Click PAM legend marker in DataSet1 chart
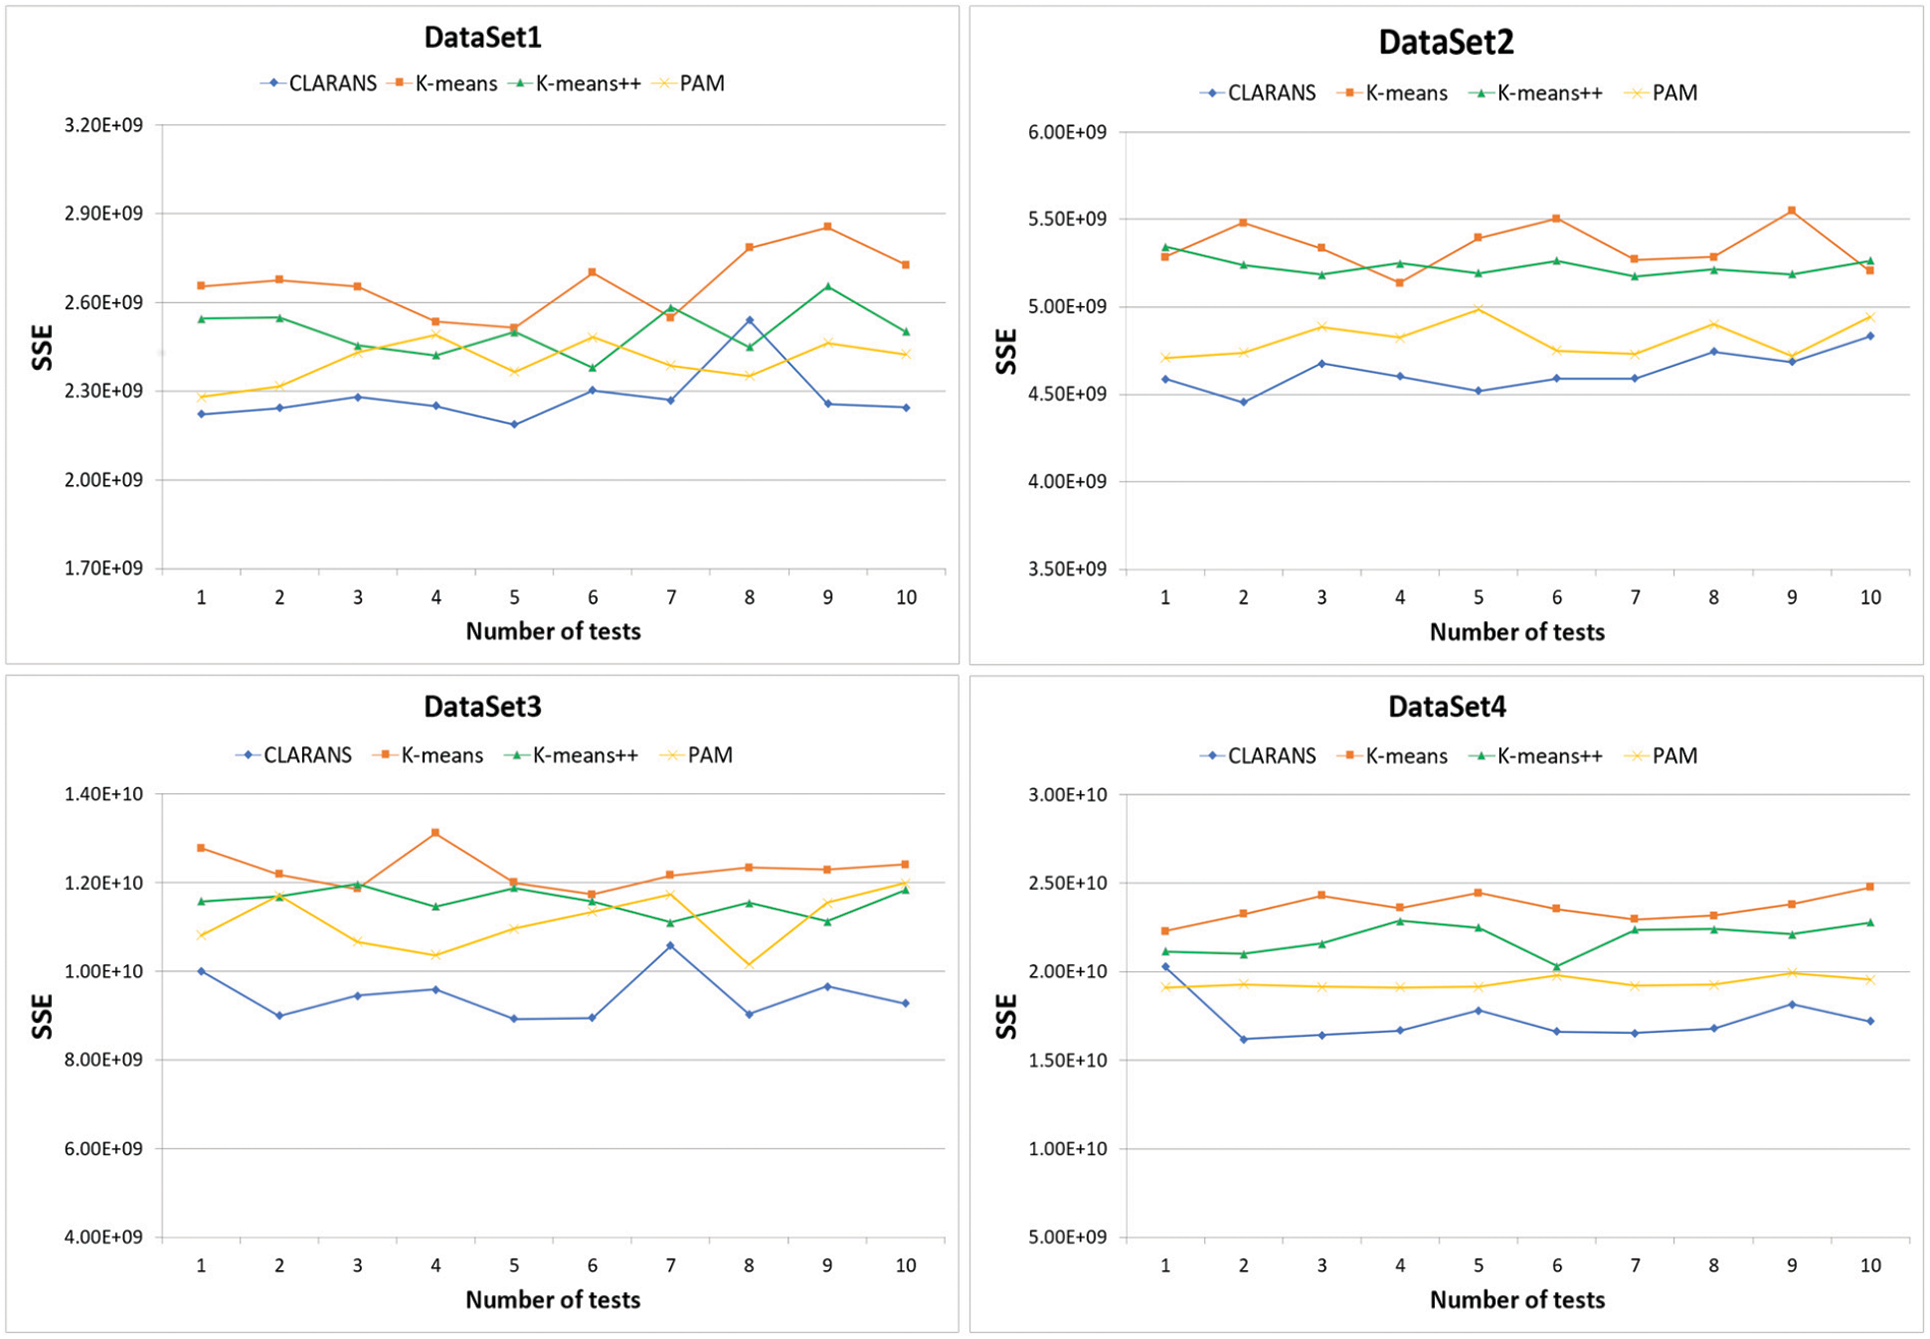The image size is (1930, 1339). click(663, 83)
